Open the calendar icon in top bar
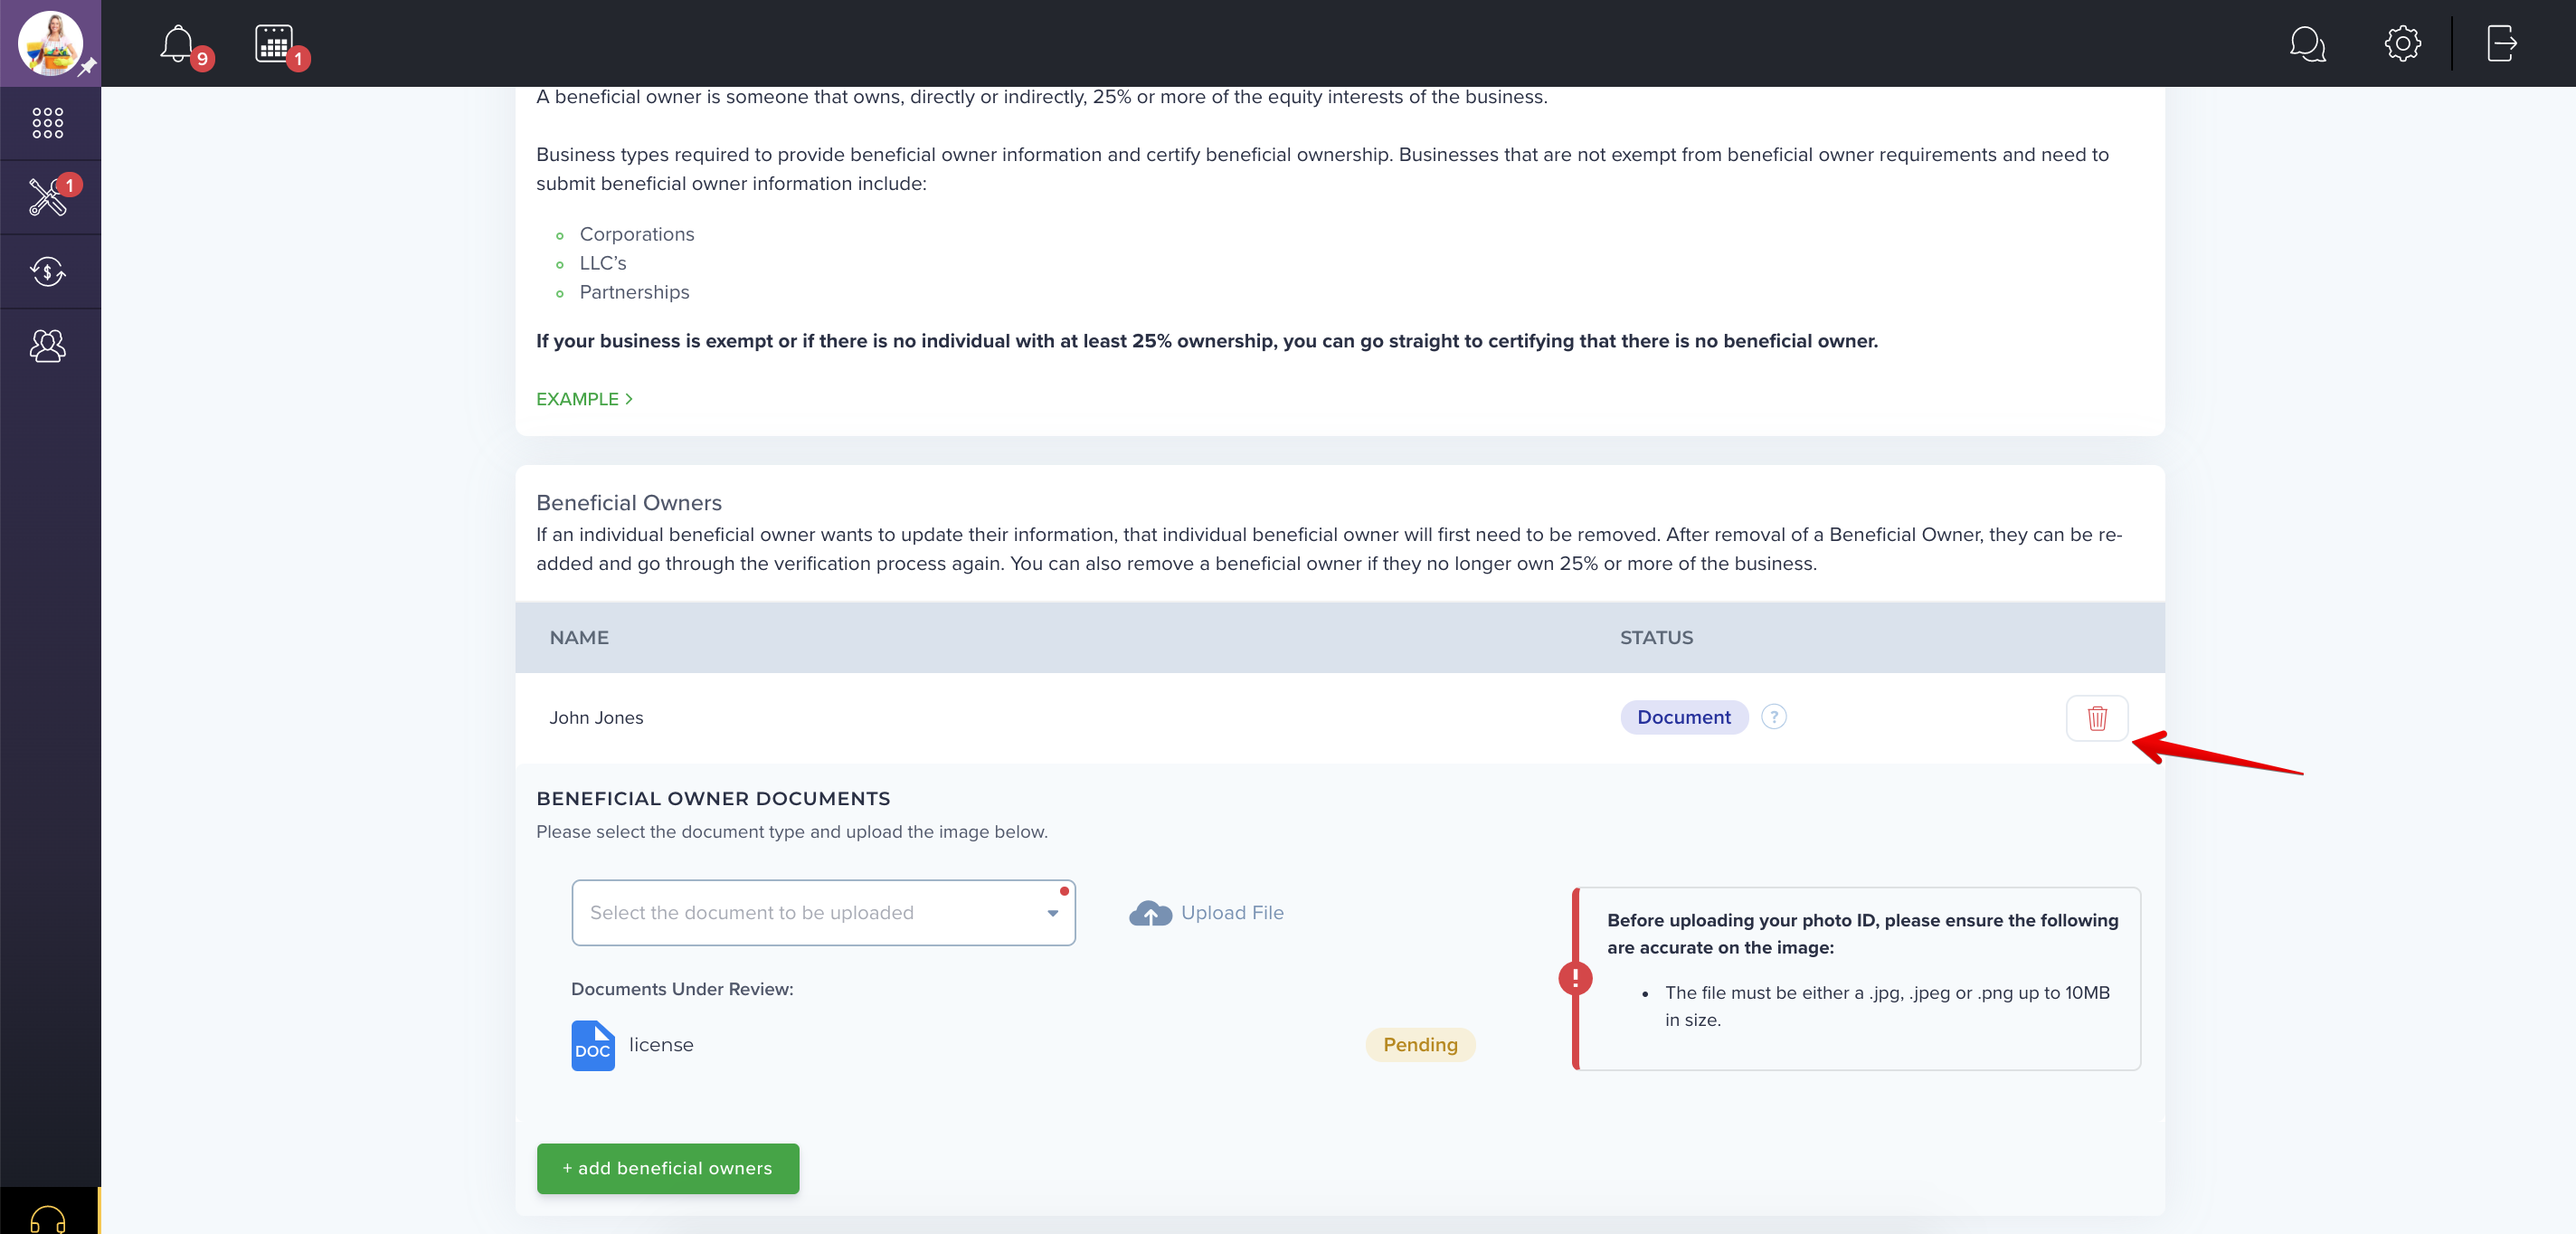Image resolution: width=2576 pixels, height=1234 pixels. [x=273, y=44]
